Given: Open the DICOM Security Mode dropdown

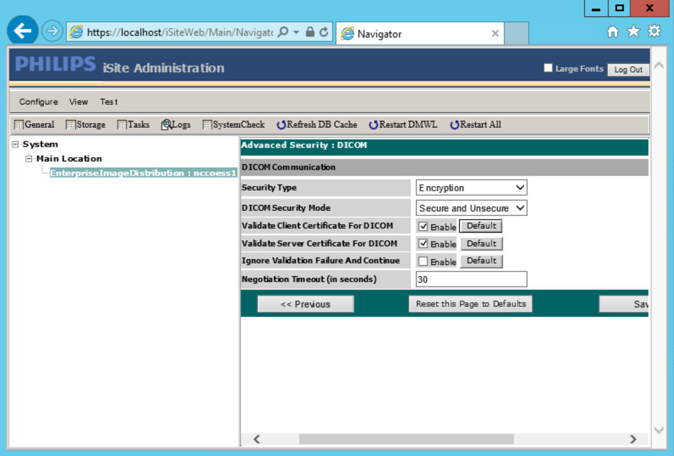Looking at the screenshot, I should (x=471, y=208).
